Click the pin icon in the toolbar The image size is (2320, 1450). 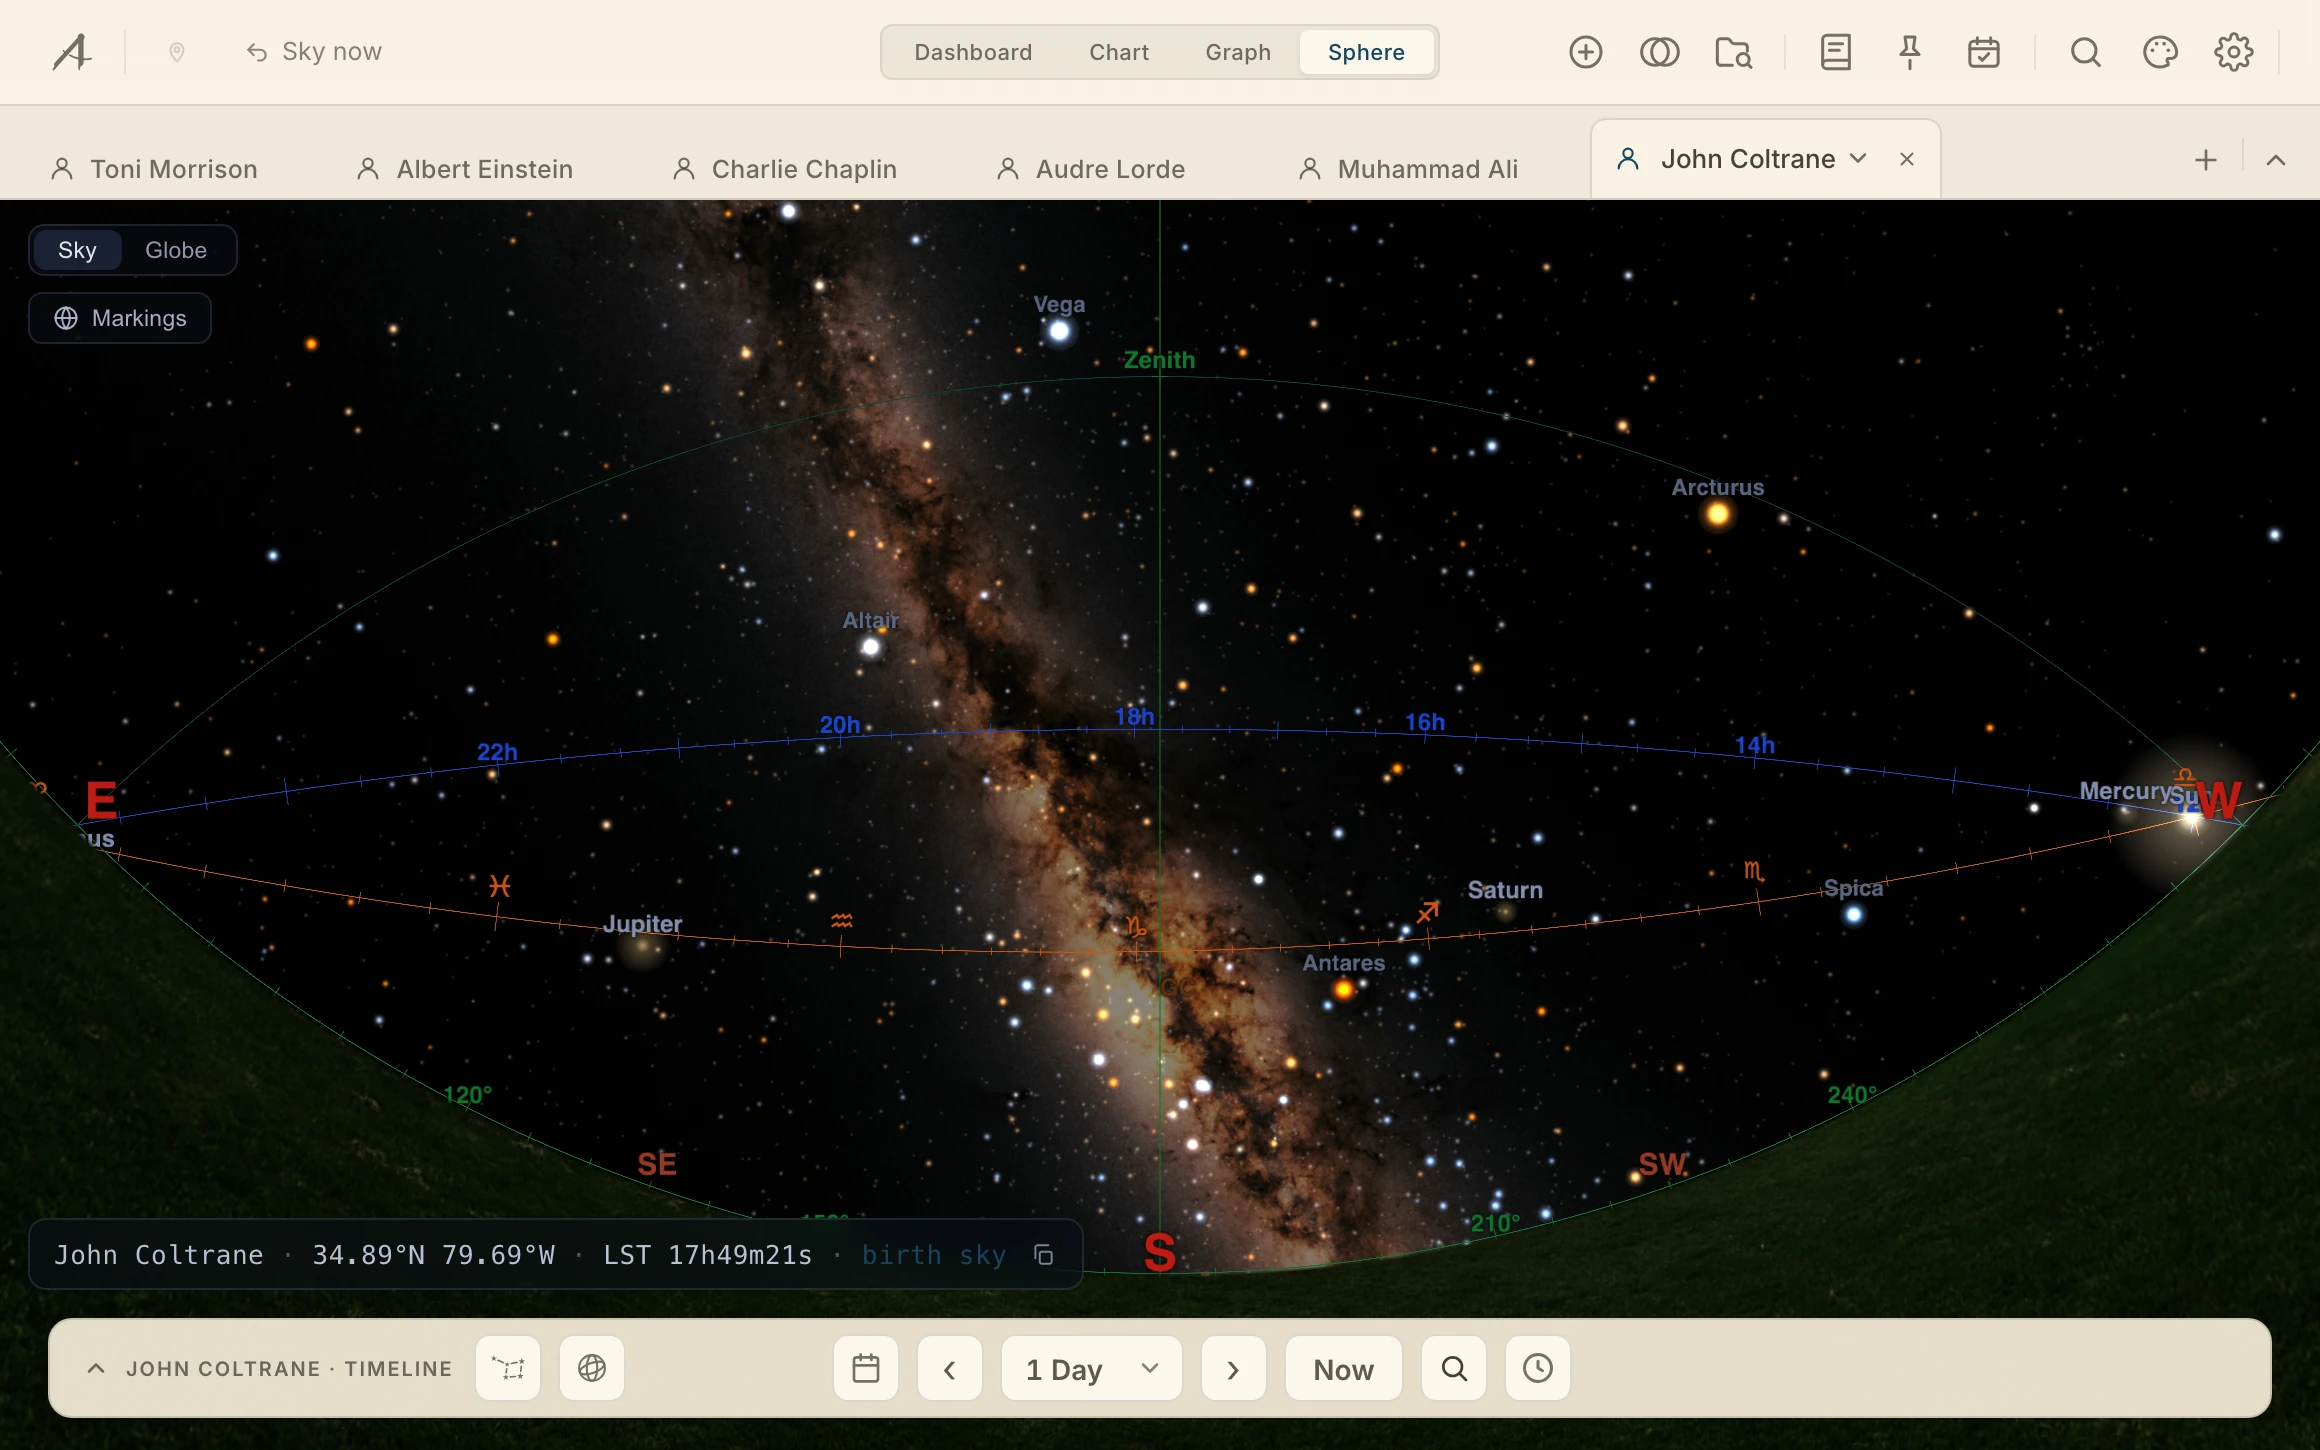click(x=1910, y=52)
